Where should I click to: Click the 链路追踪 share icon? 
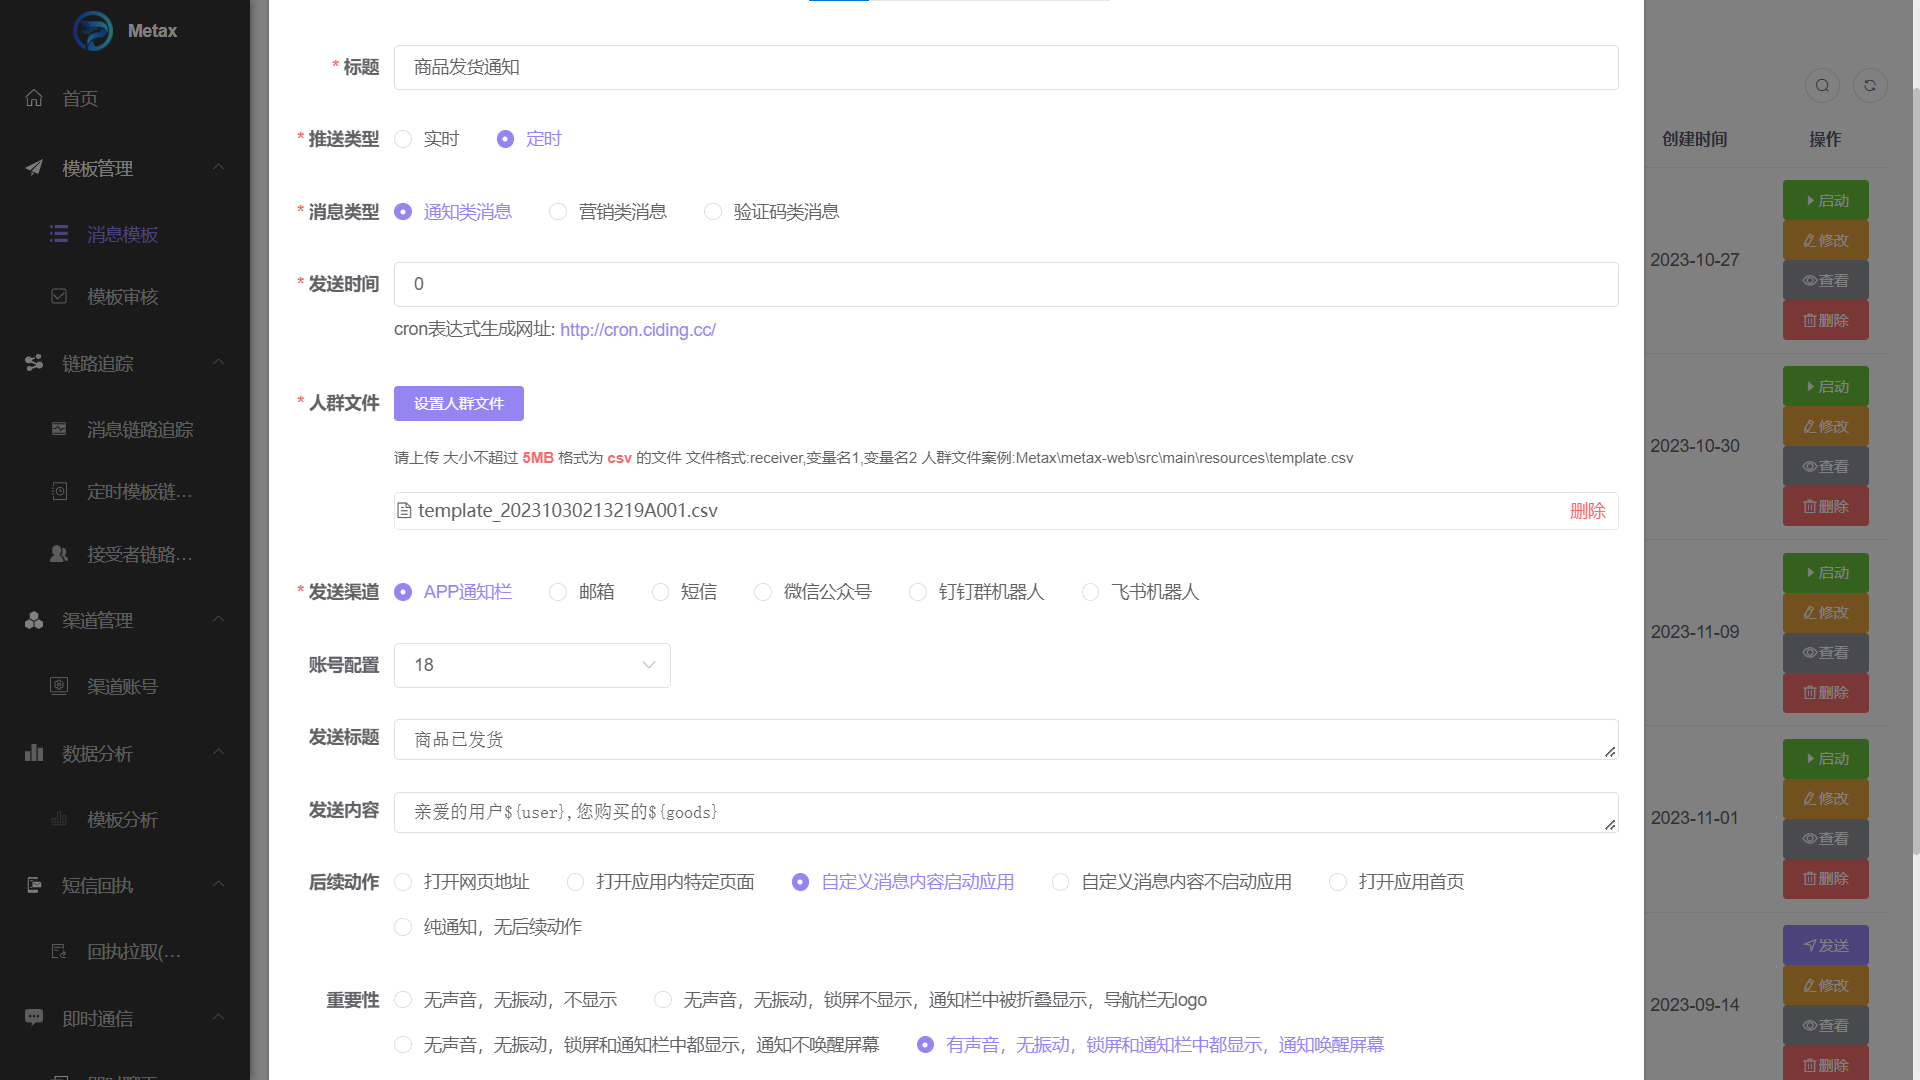pyautogui.click(x=34, y=363)
